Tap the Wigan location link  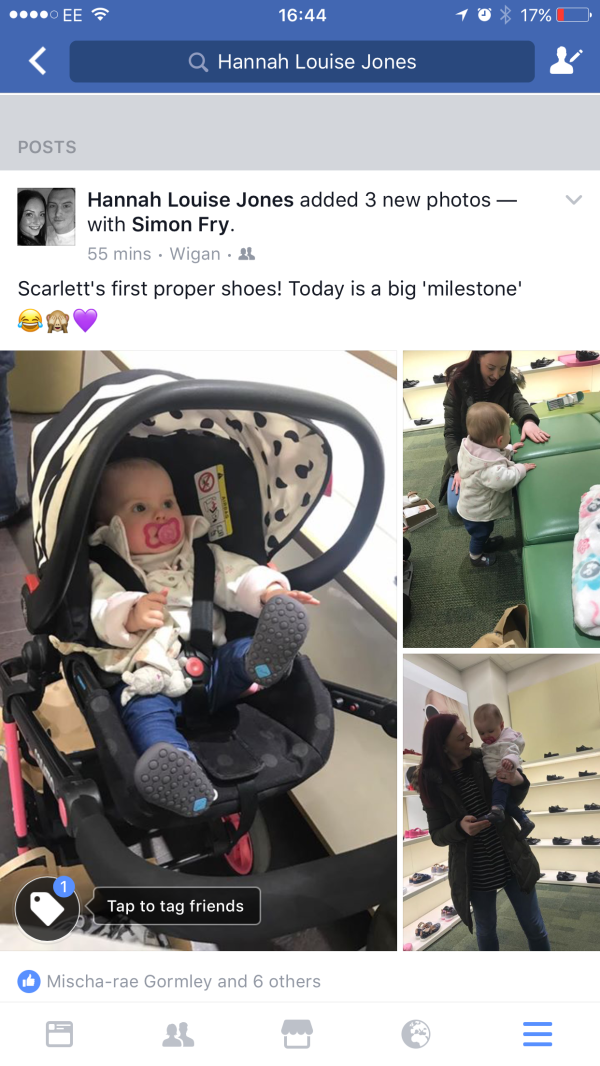point(195,254)
